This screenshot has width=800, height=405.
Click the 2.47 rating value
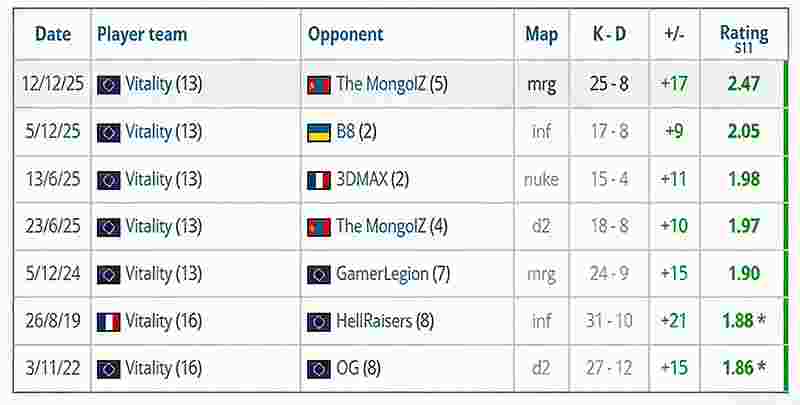point(744,85)
